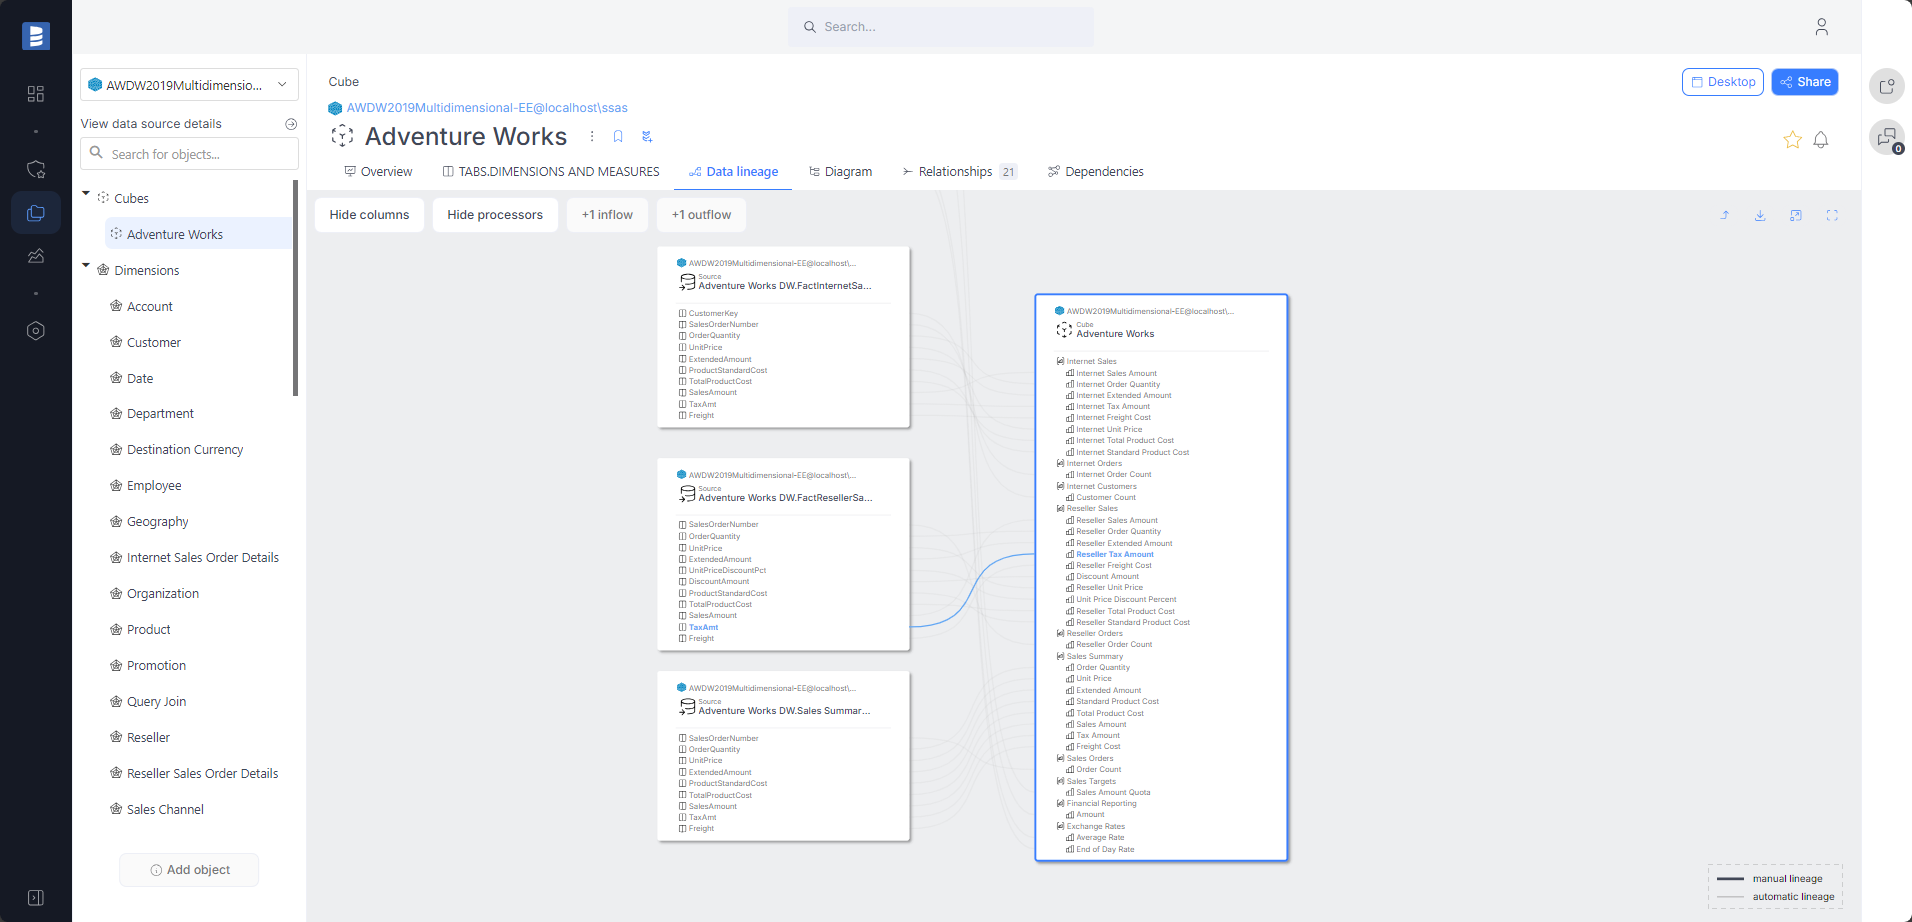
Task: Click the suggest change icon at right
Action: coord(1887,86)
